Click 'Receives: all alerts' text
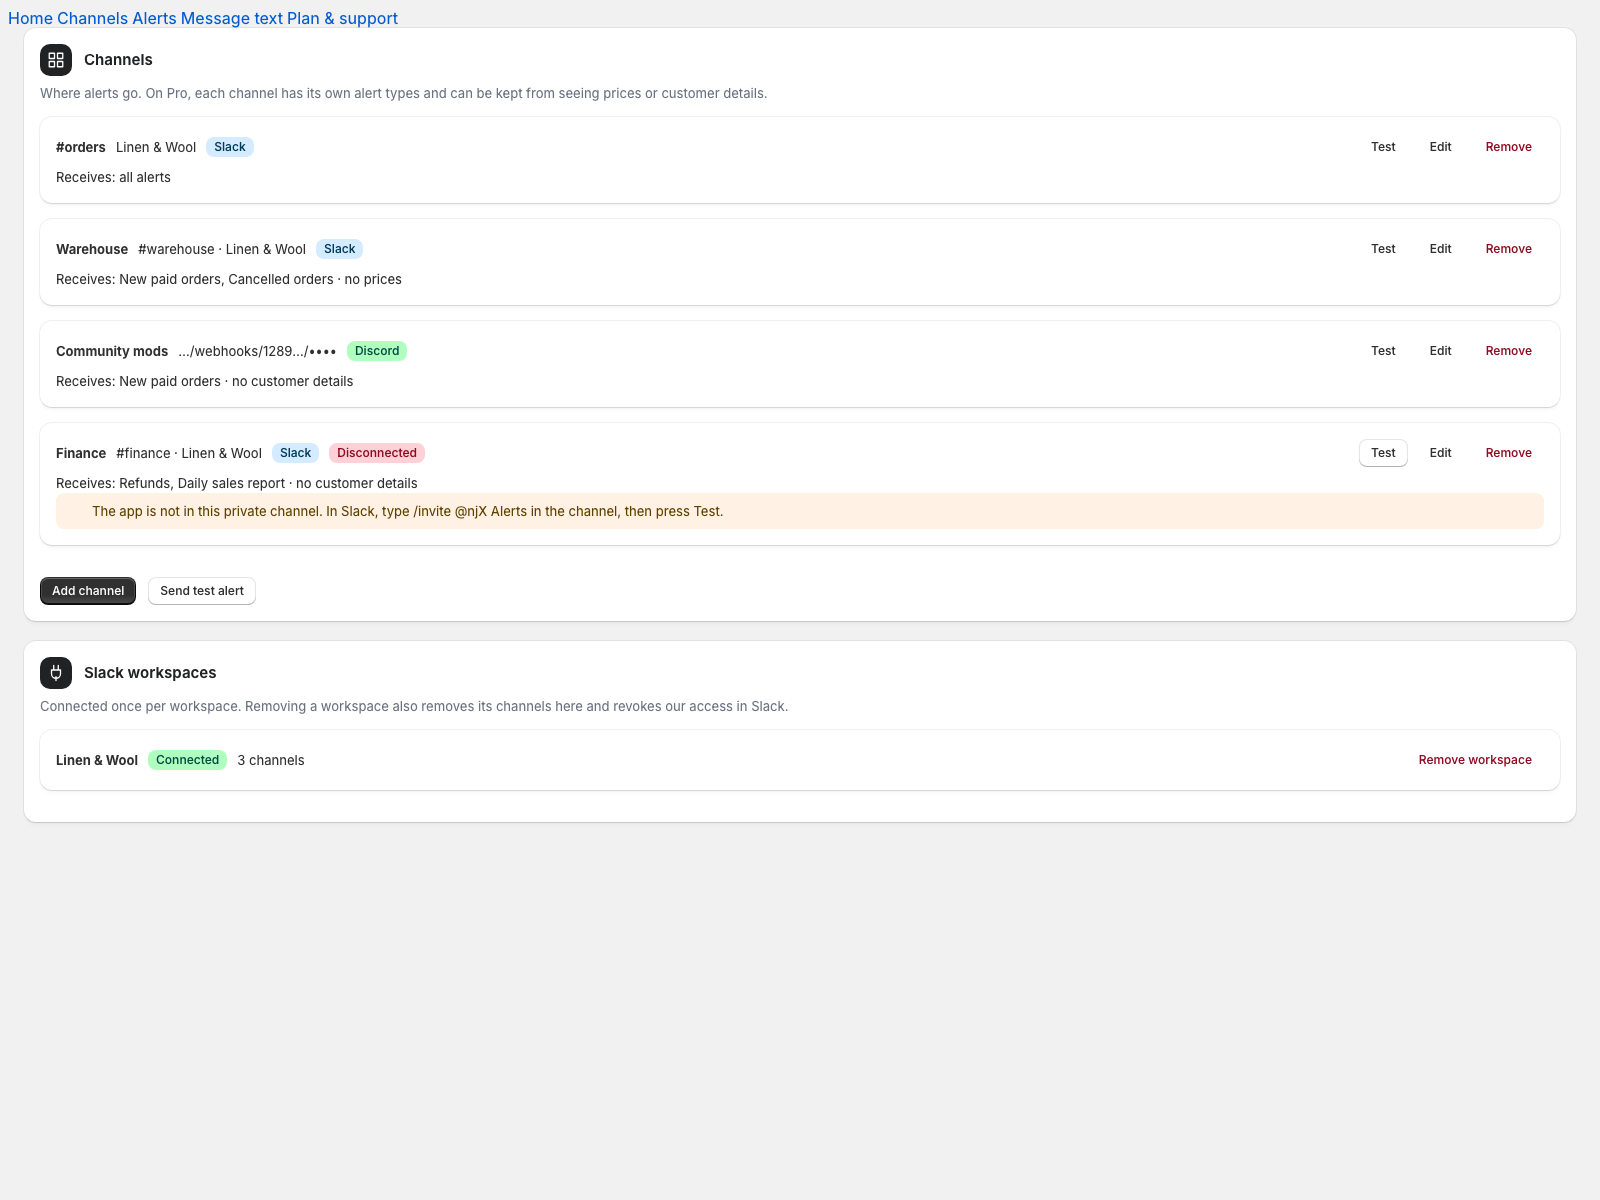The image size is (1600, 1200). tap(113, 177)
